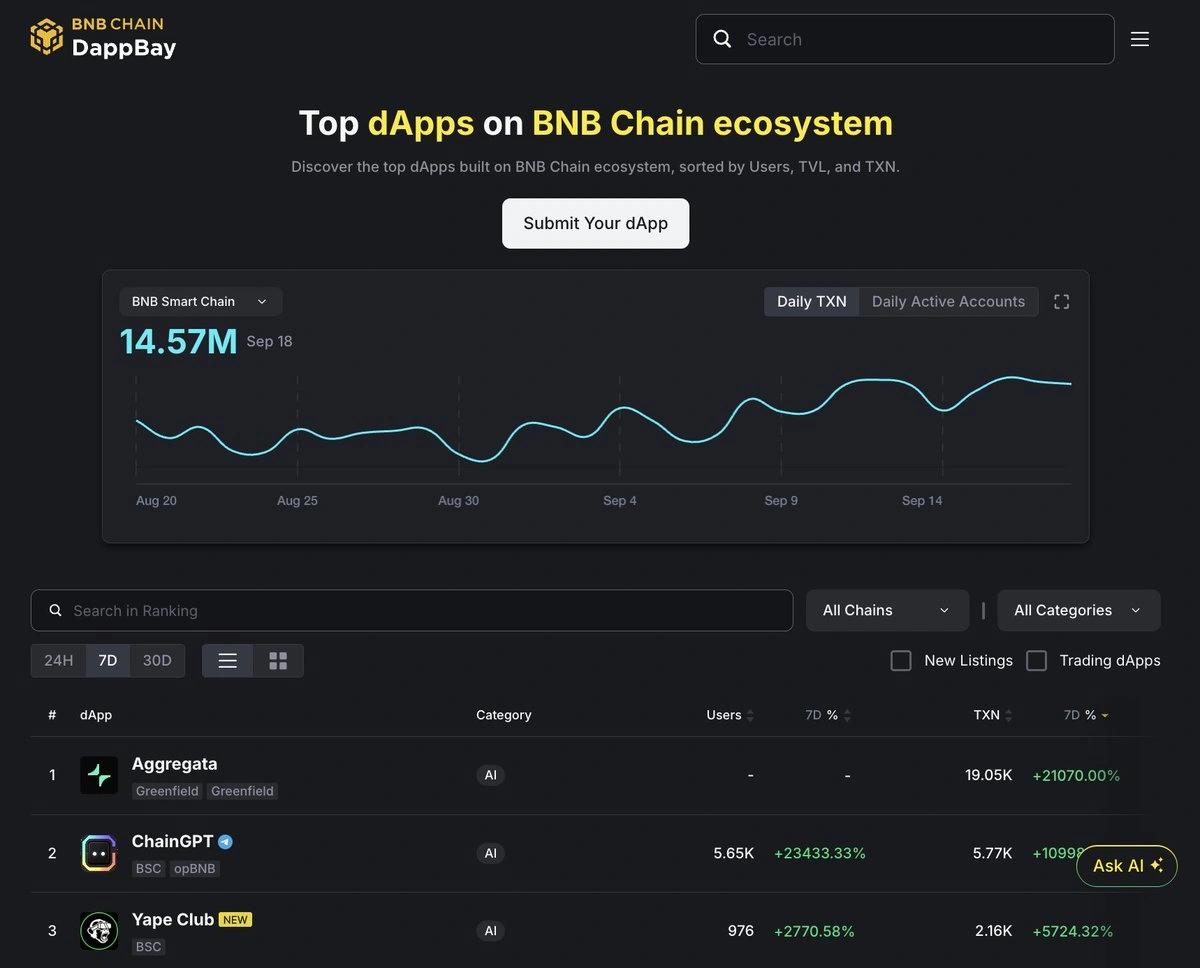Open the BNB Smart Chain dropdown
The width and height of the screenshot is (1200, 968).
click(x=200, y=302)
